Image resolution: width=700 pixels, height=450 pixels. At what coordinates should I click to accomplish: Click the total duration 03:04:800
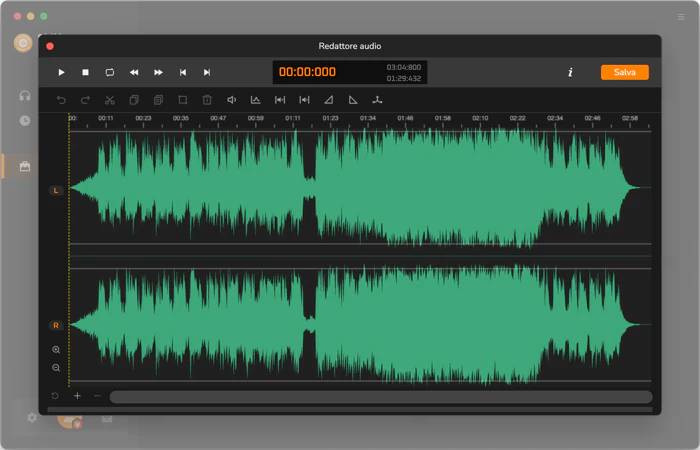click(404, 67)
